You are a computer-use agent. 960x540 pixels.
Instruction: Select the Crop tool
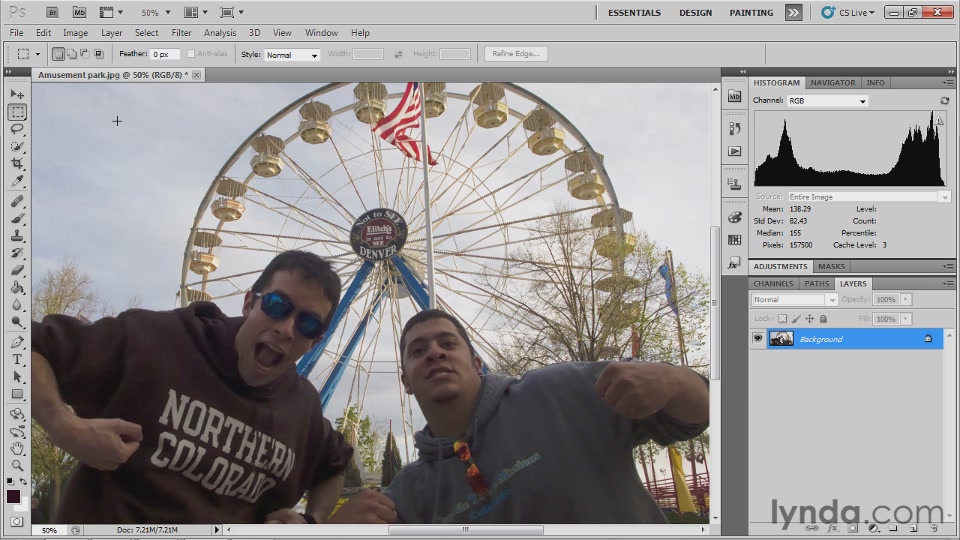17,163
